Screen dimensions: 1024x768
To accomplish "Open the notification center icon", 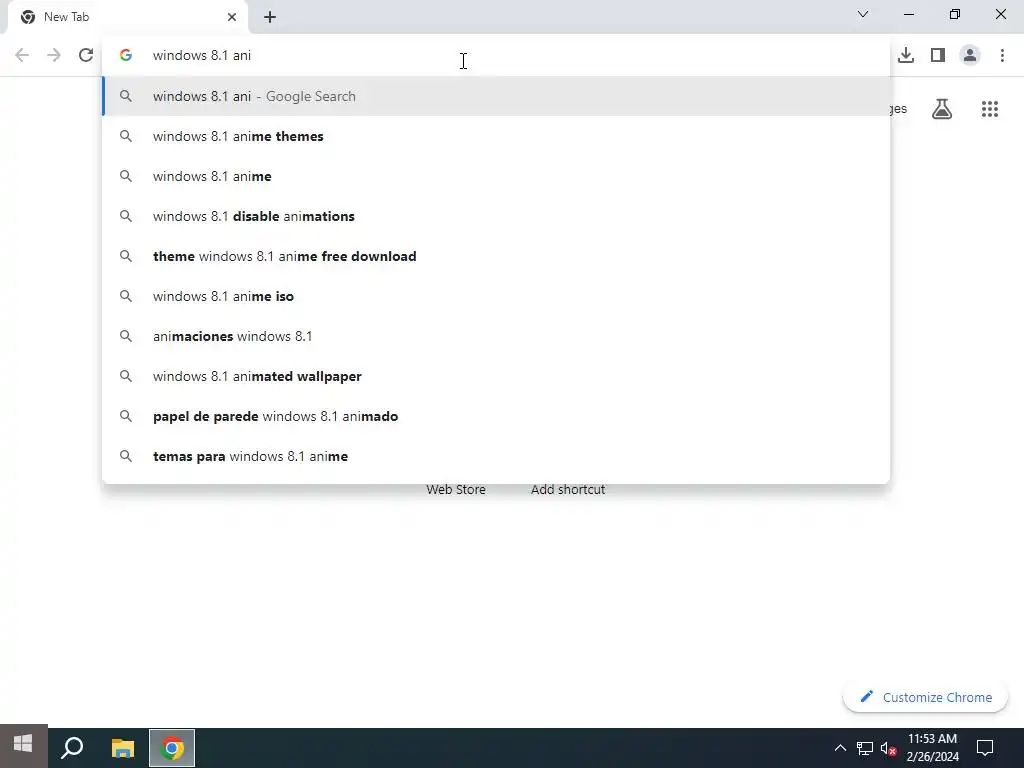I will point(985,748).
